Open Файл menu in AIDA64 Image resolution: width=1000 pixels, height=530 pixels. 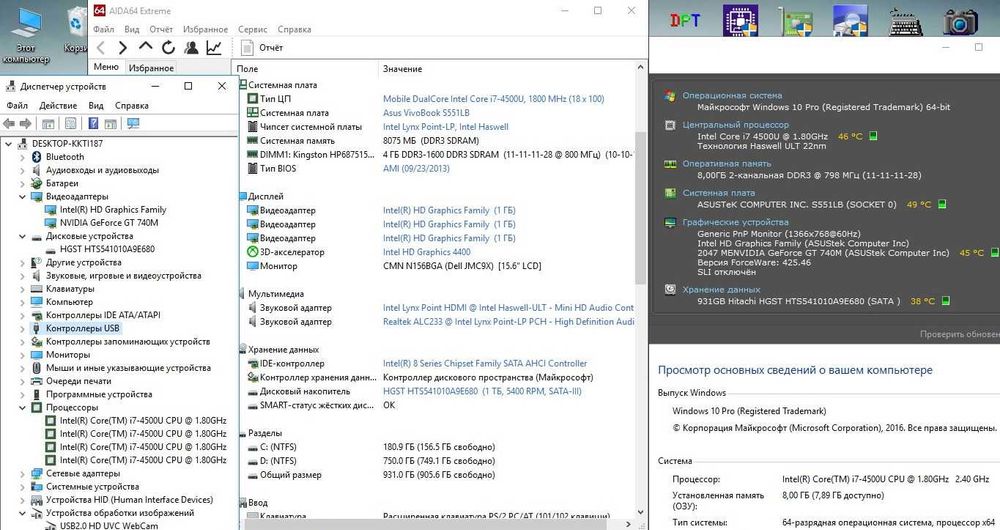[104, 29]
